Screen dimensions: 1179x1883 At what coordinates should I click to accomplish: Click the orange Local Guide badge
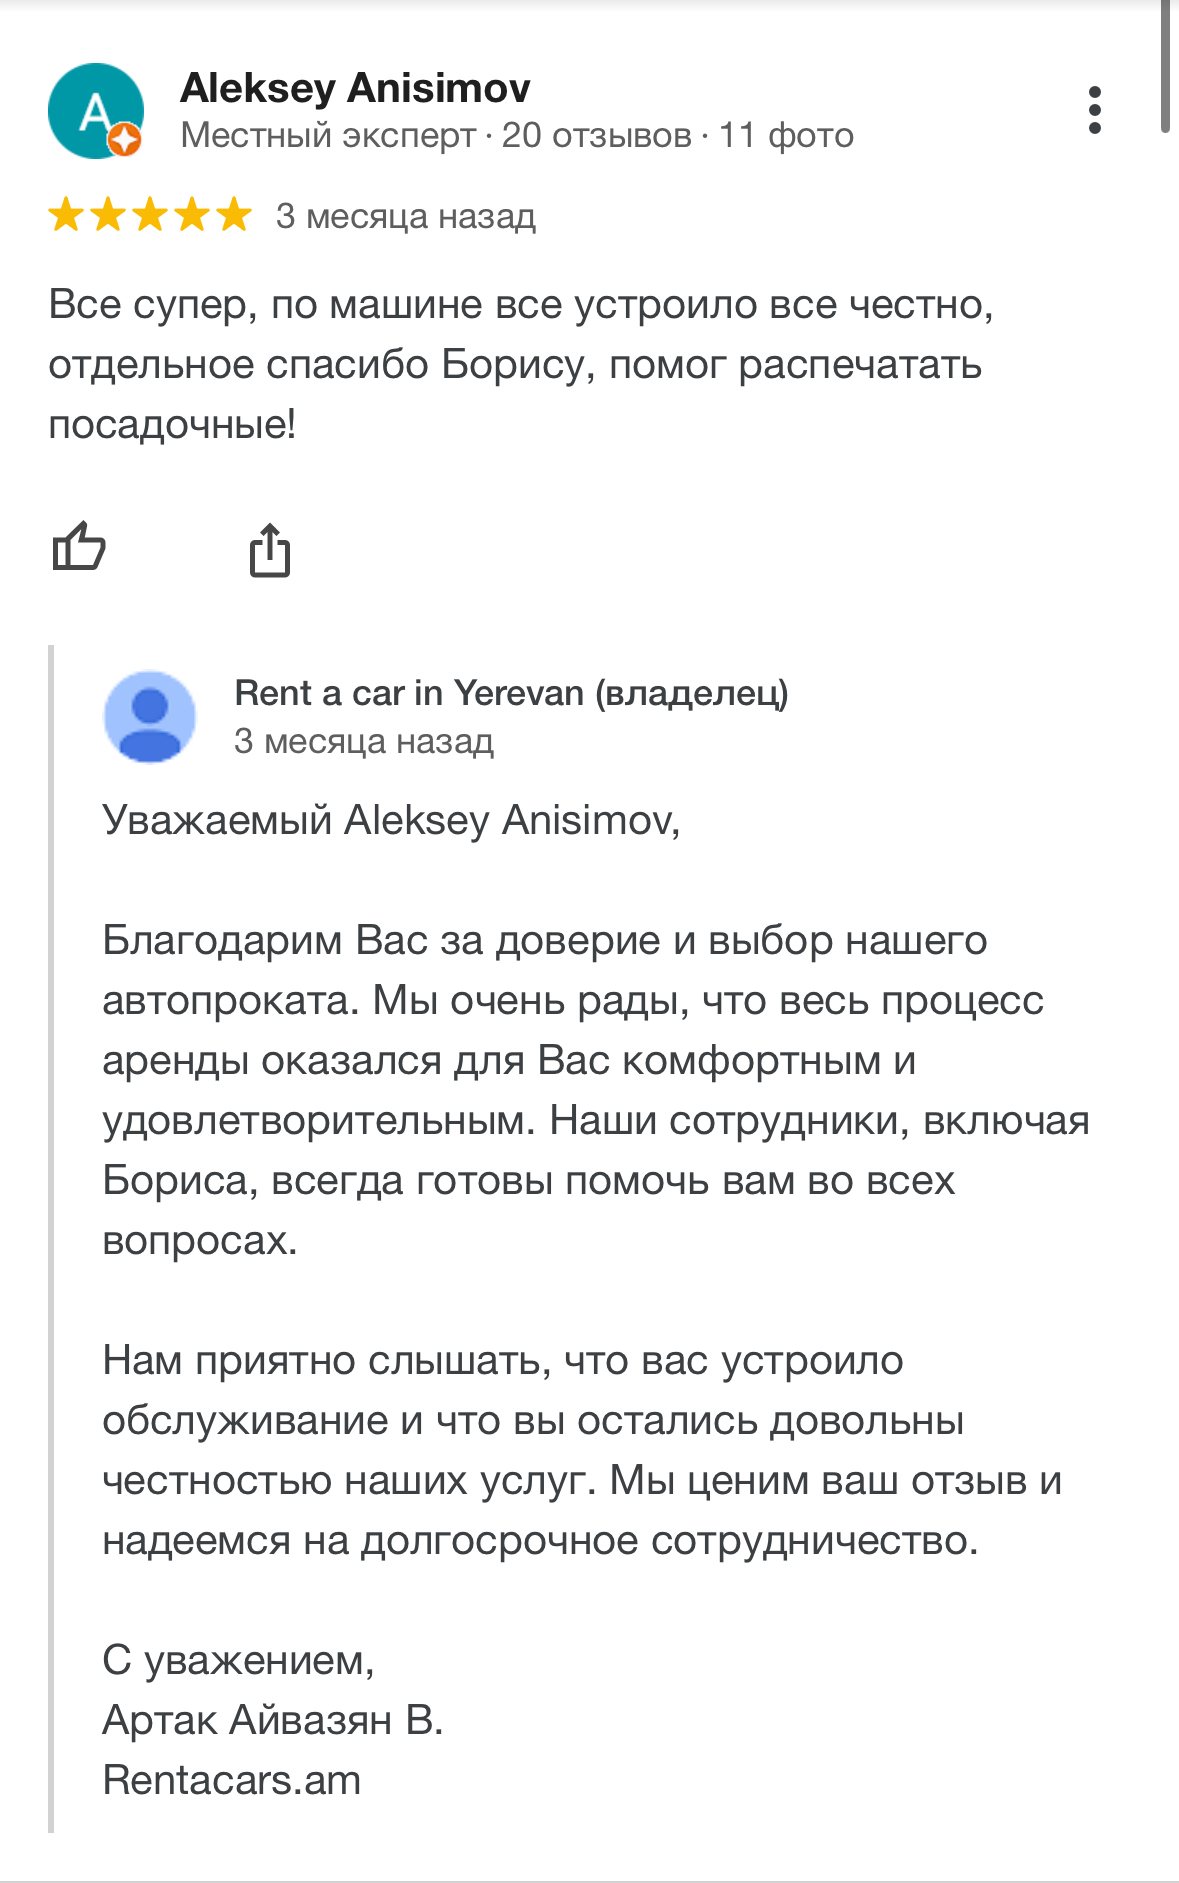click(x=125, y=141)
